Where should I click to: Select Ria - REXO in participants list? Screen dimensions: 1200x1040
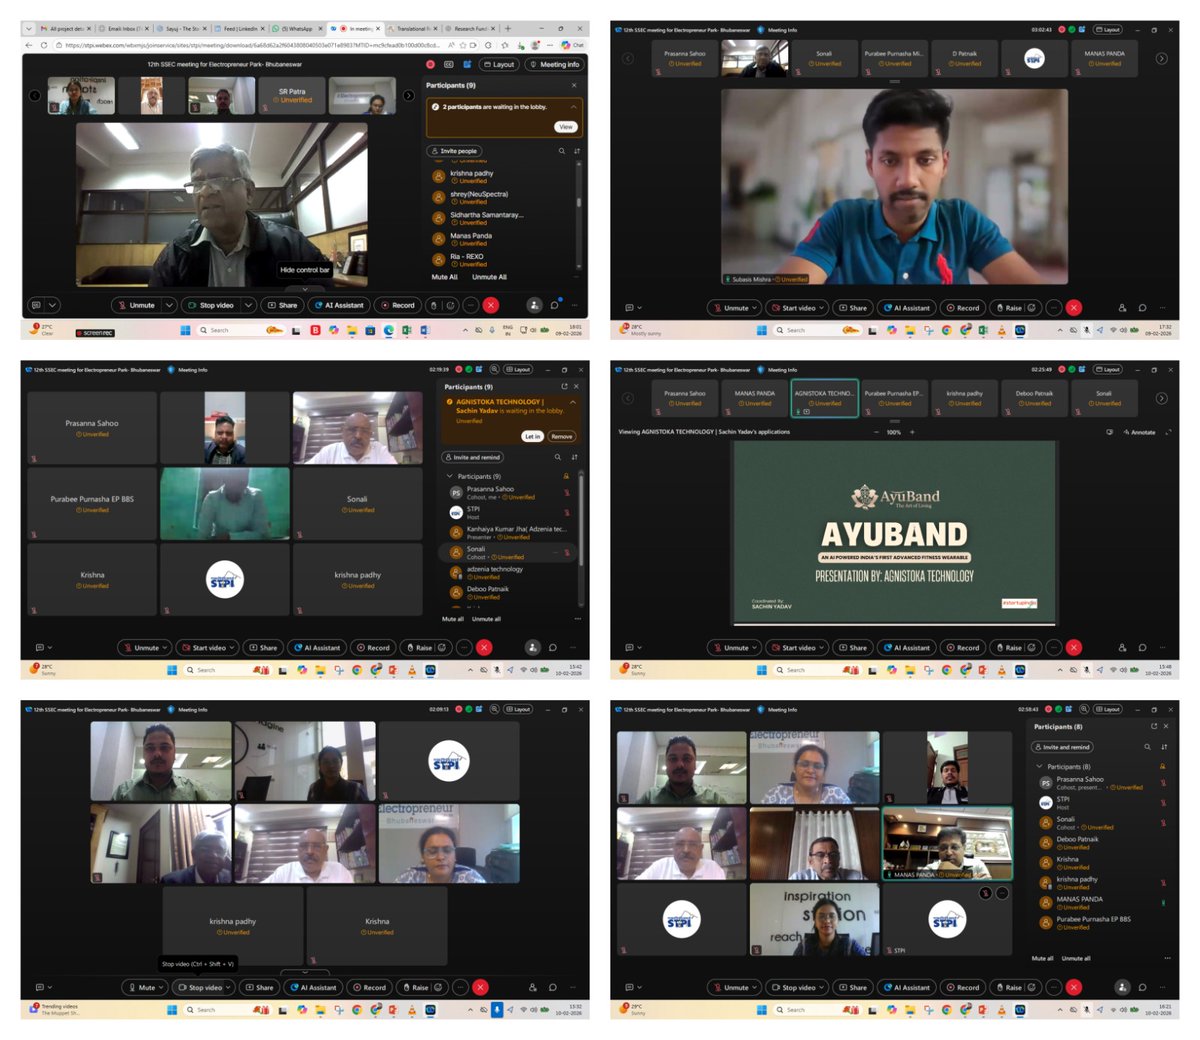point(501,260)
